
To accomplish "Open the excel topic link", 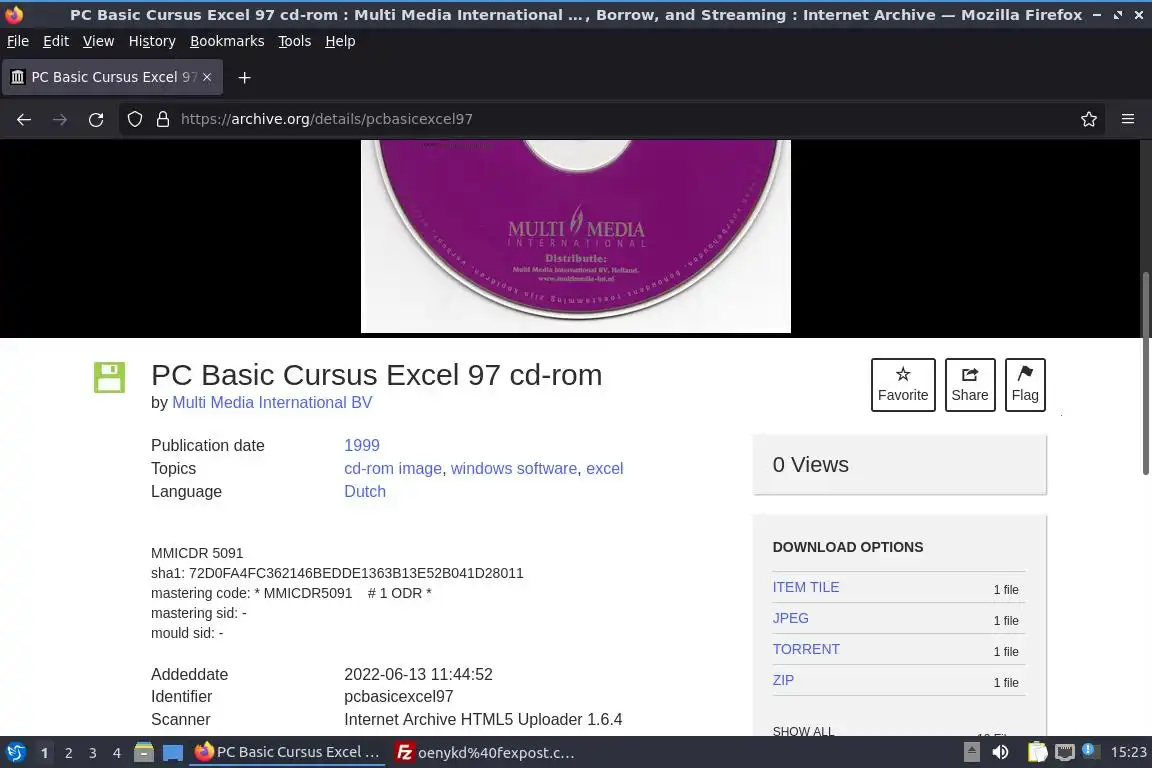I will pos(605,469).
